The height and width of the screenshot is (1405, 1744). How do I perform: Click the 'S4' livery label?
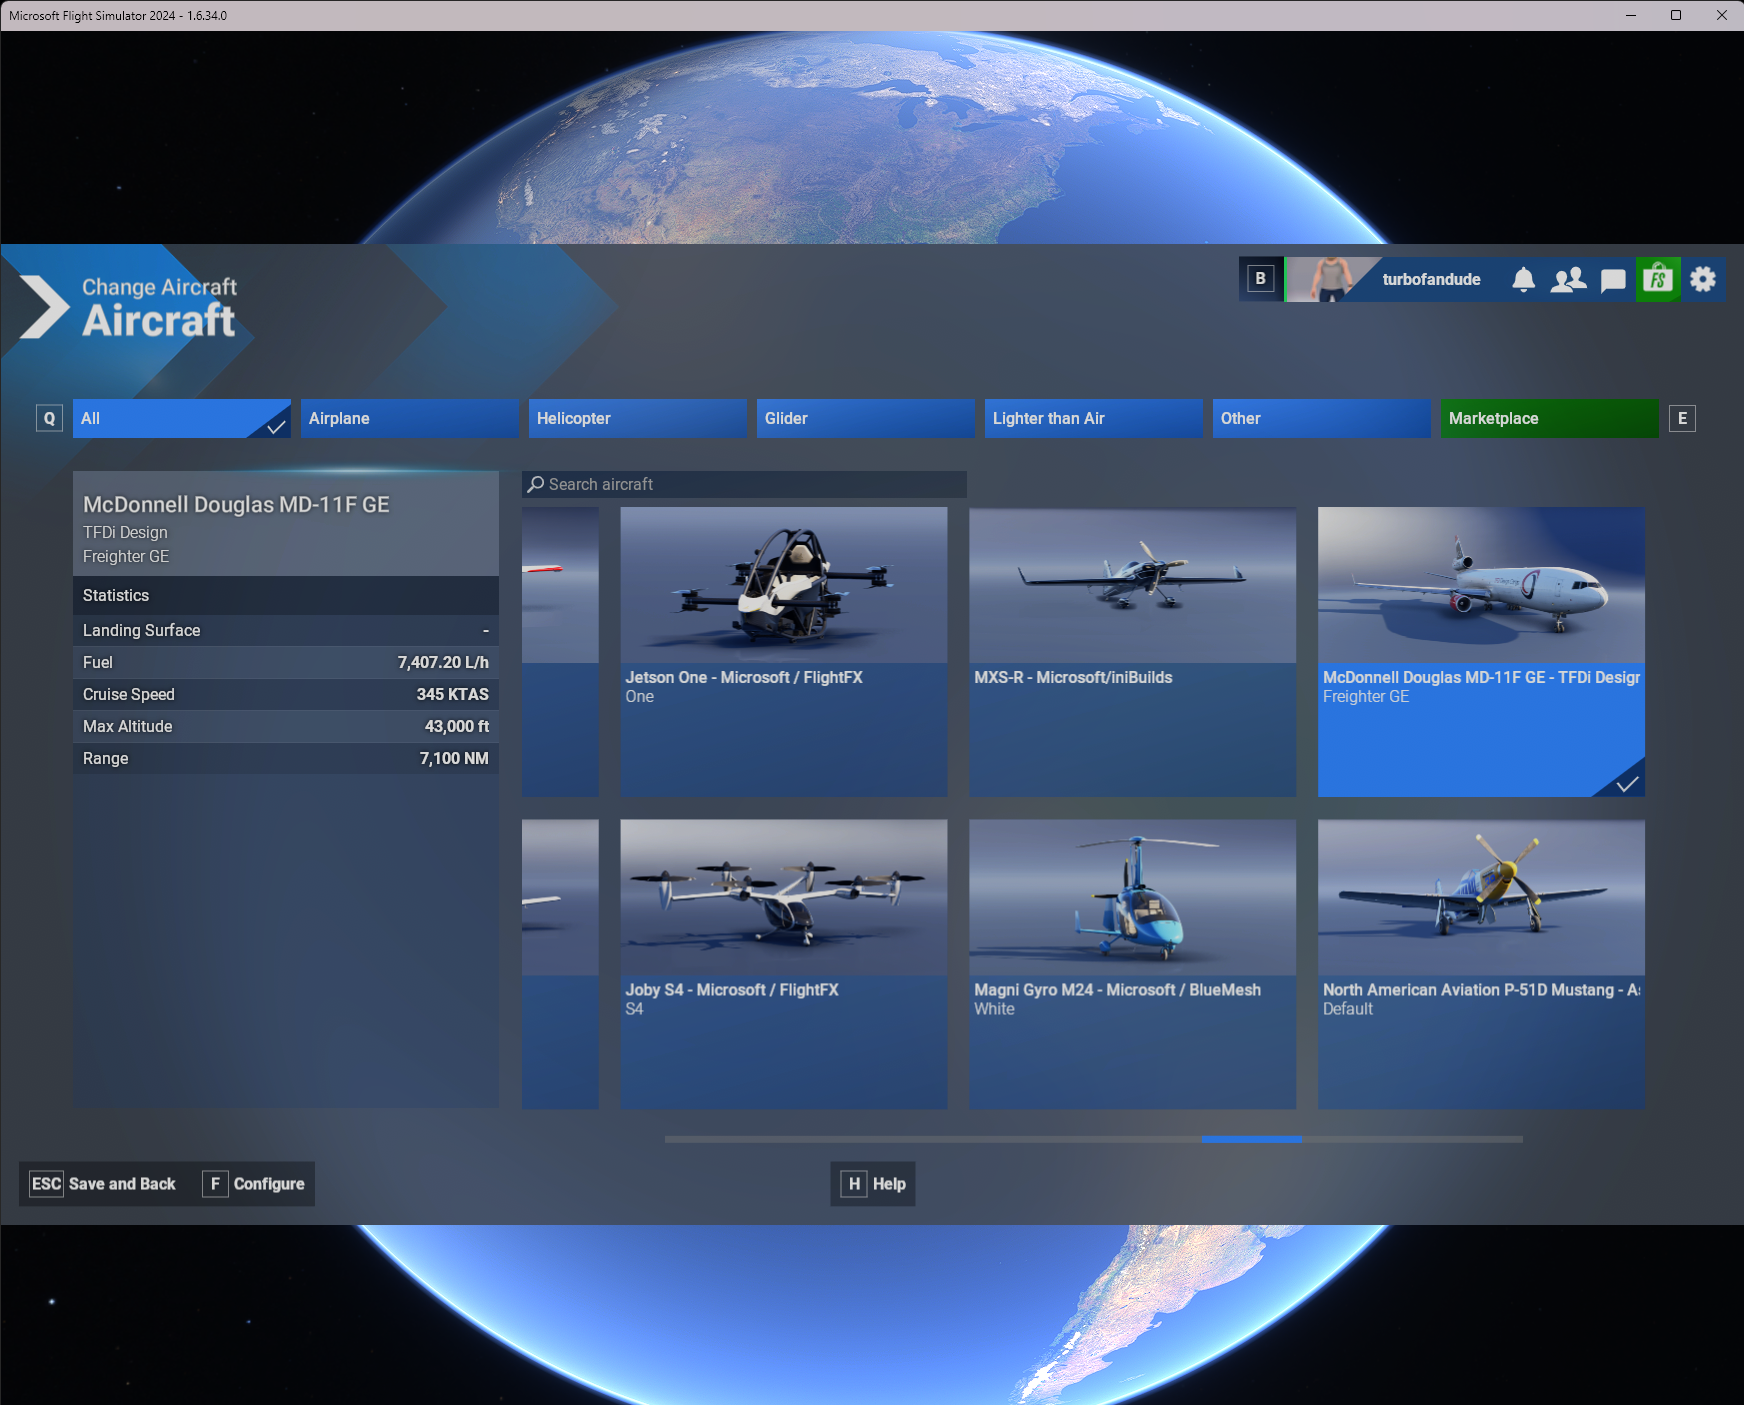[634, 1009]
